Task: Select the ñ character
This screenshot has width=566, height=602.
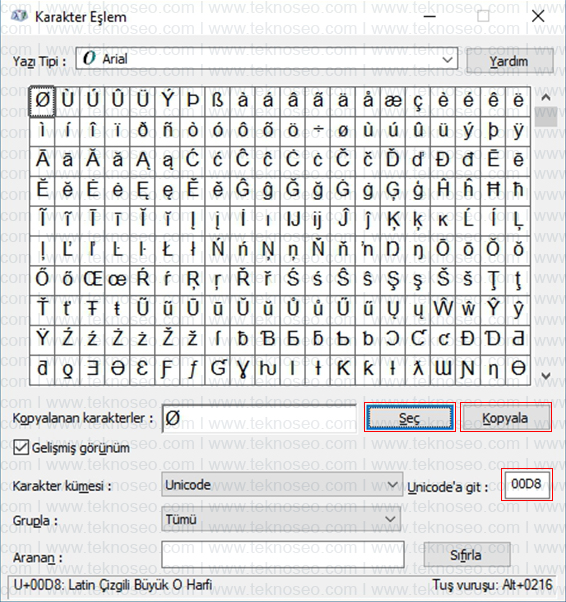Action: click(x=168, y=131)
